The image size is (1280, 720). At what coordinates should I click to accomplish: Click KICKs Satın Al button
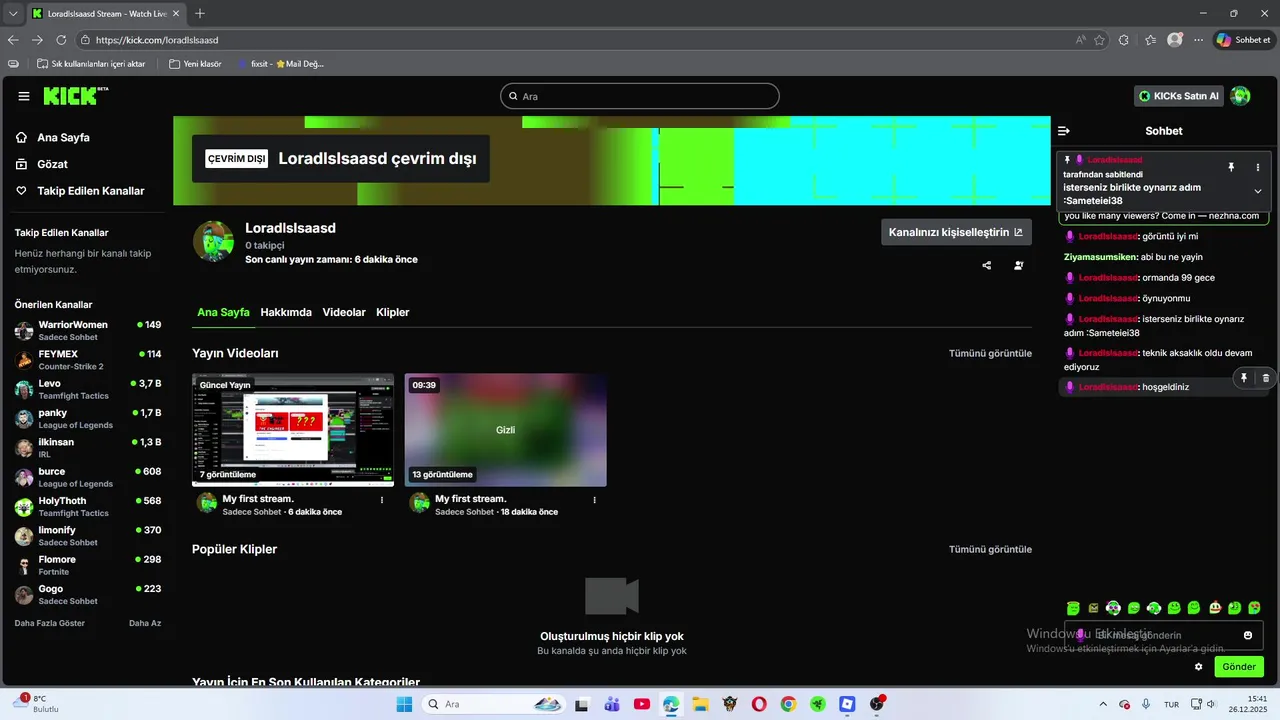[x=1179, y=96]
